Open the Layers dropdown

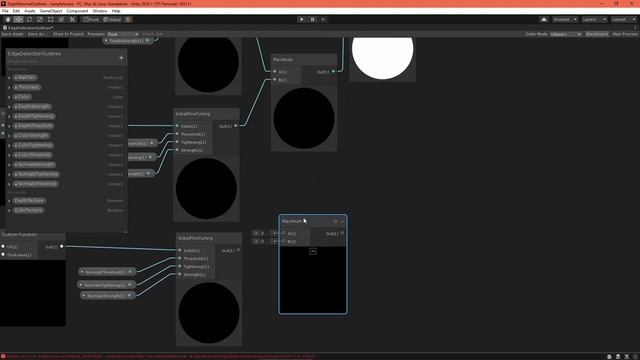(x=594, y=20)
